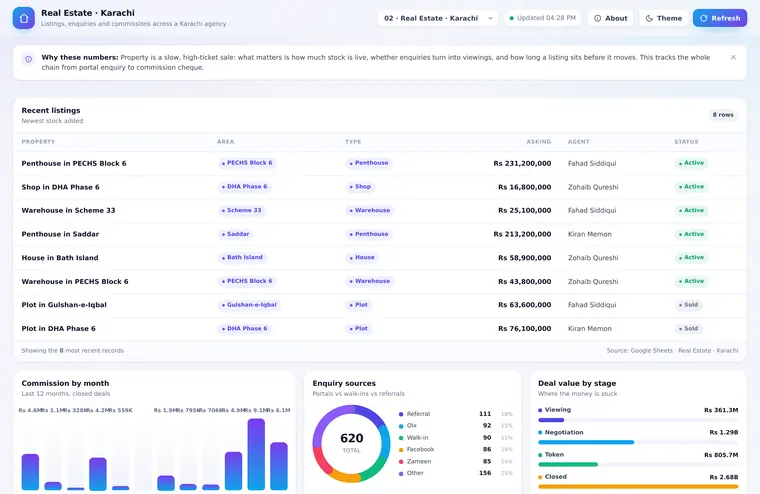Select Shop in DHA Phase 6 row

click(380, 187)
